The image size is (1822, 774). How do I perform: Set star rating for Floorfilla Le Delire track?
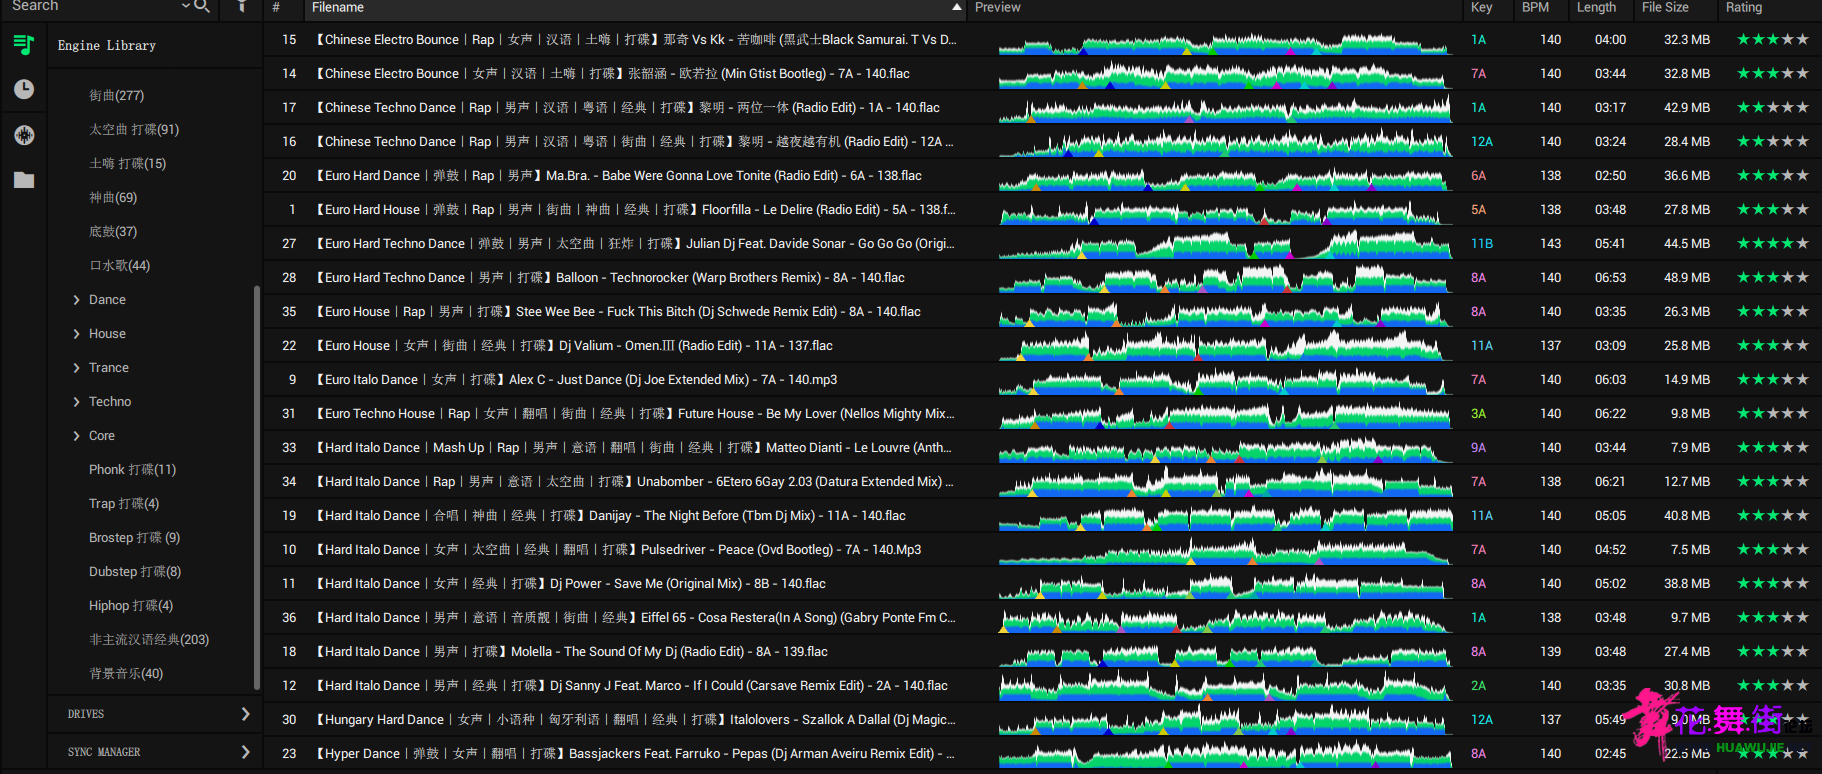1773,210
